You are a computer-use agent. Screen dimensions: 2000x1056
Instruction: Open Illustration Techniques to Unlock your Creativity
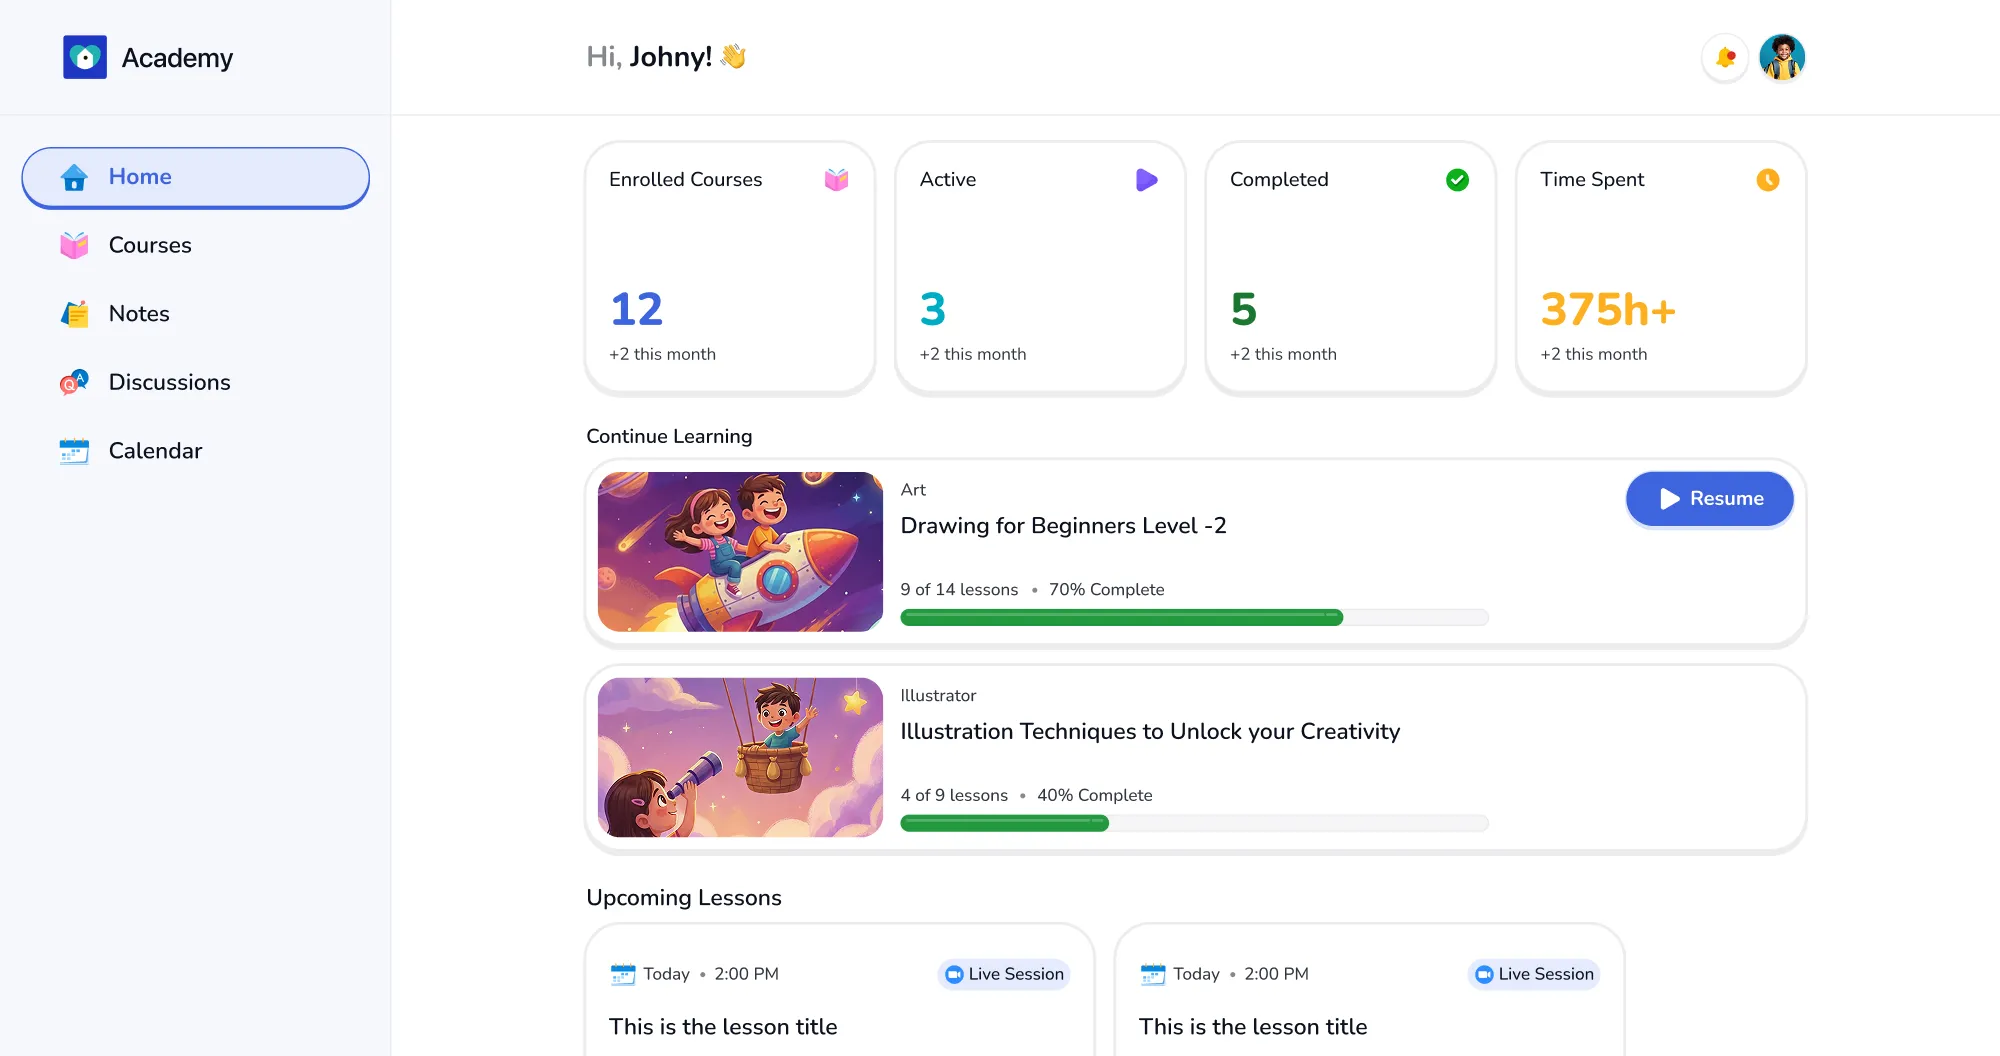click(1150, 732)
